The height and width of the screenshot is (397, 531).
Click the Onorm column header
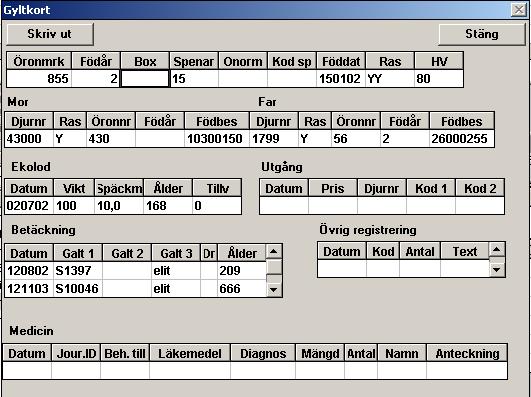(243, 61)
